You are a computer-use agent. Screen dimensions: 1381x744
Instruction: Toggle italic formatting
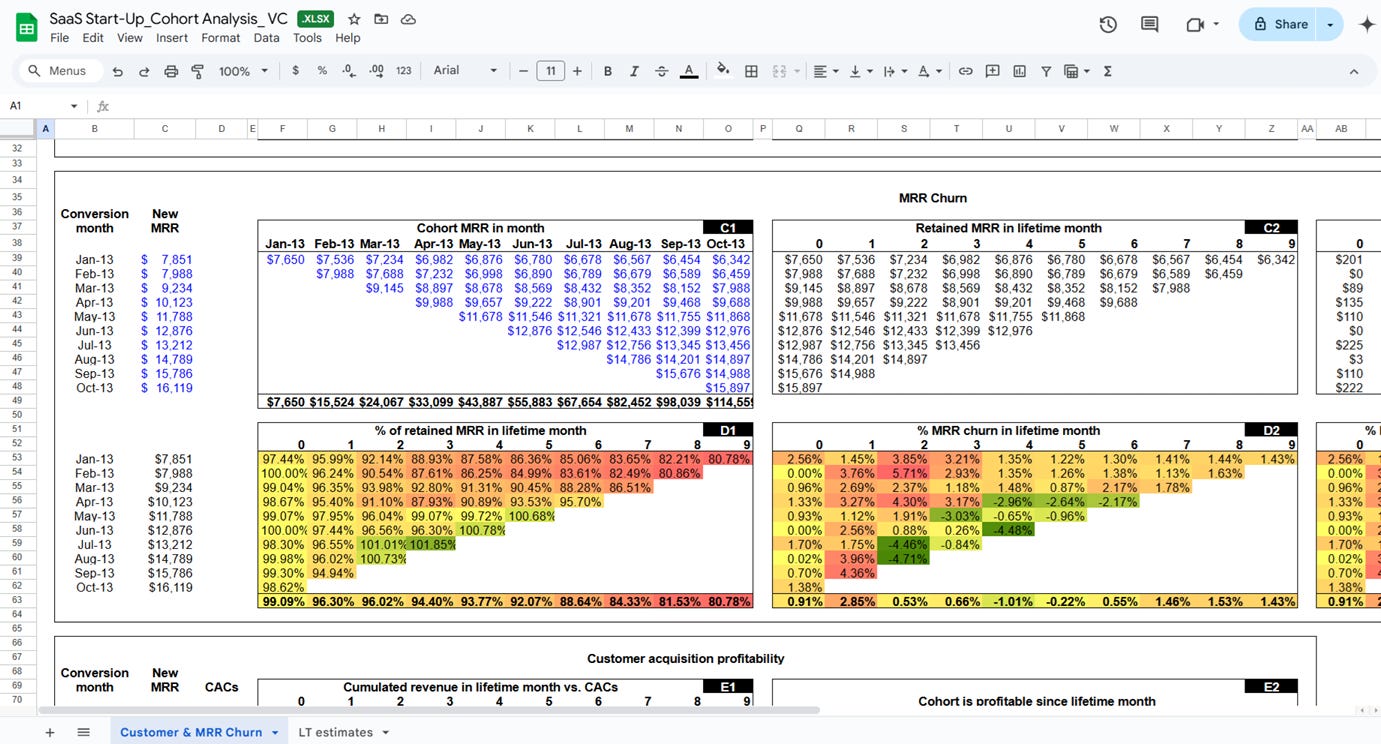coord(634,71)
